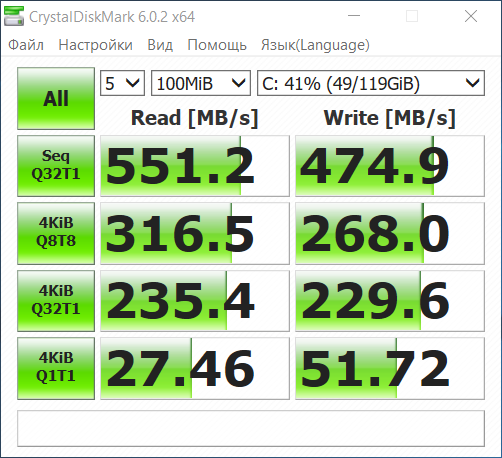
Task: Click the Read [MB/s] column header
Action: click(195, 118)
